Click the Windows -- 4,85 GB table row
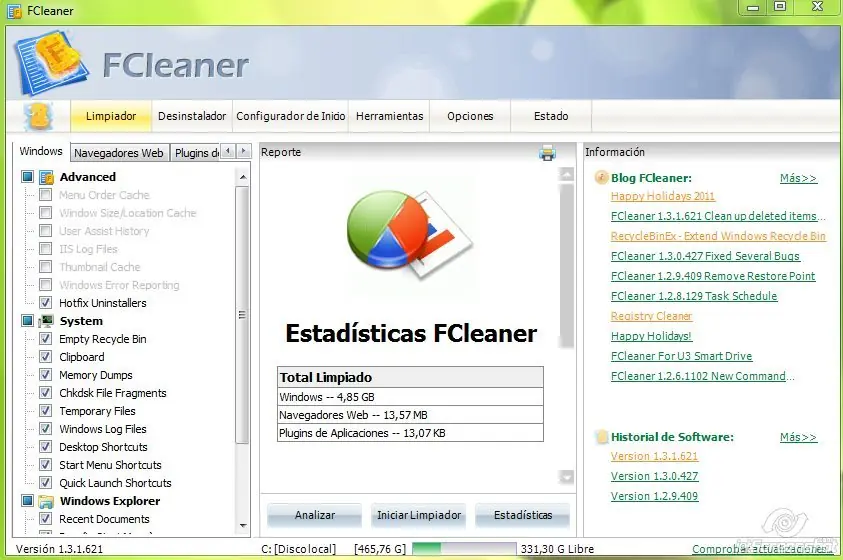 click(x=410, y=397)
